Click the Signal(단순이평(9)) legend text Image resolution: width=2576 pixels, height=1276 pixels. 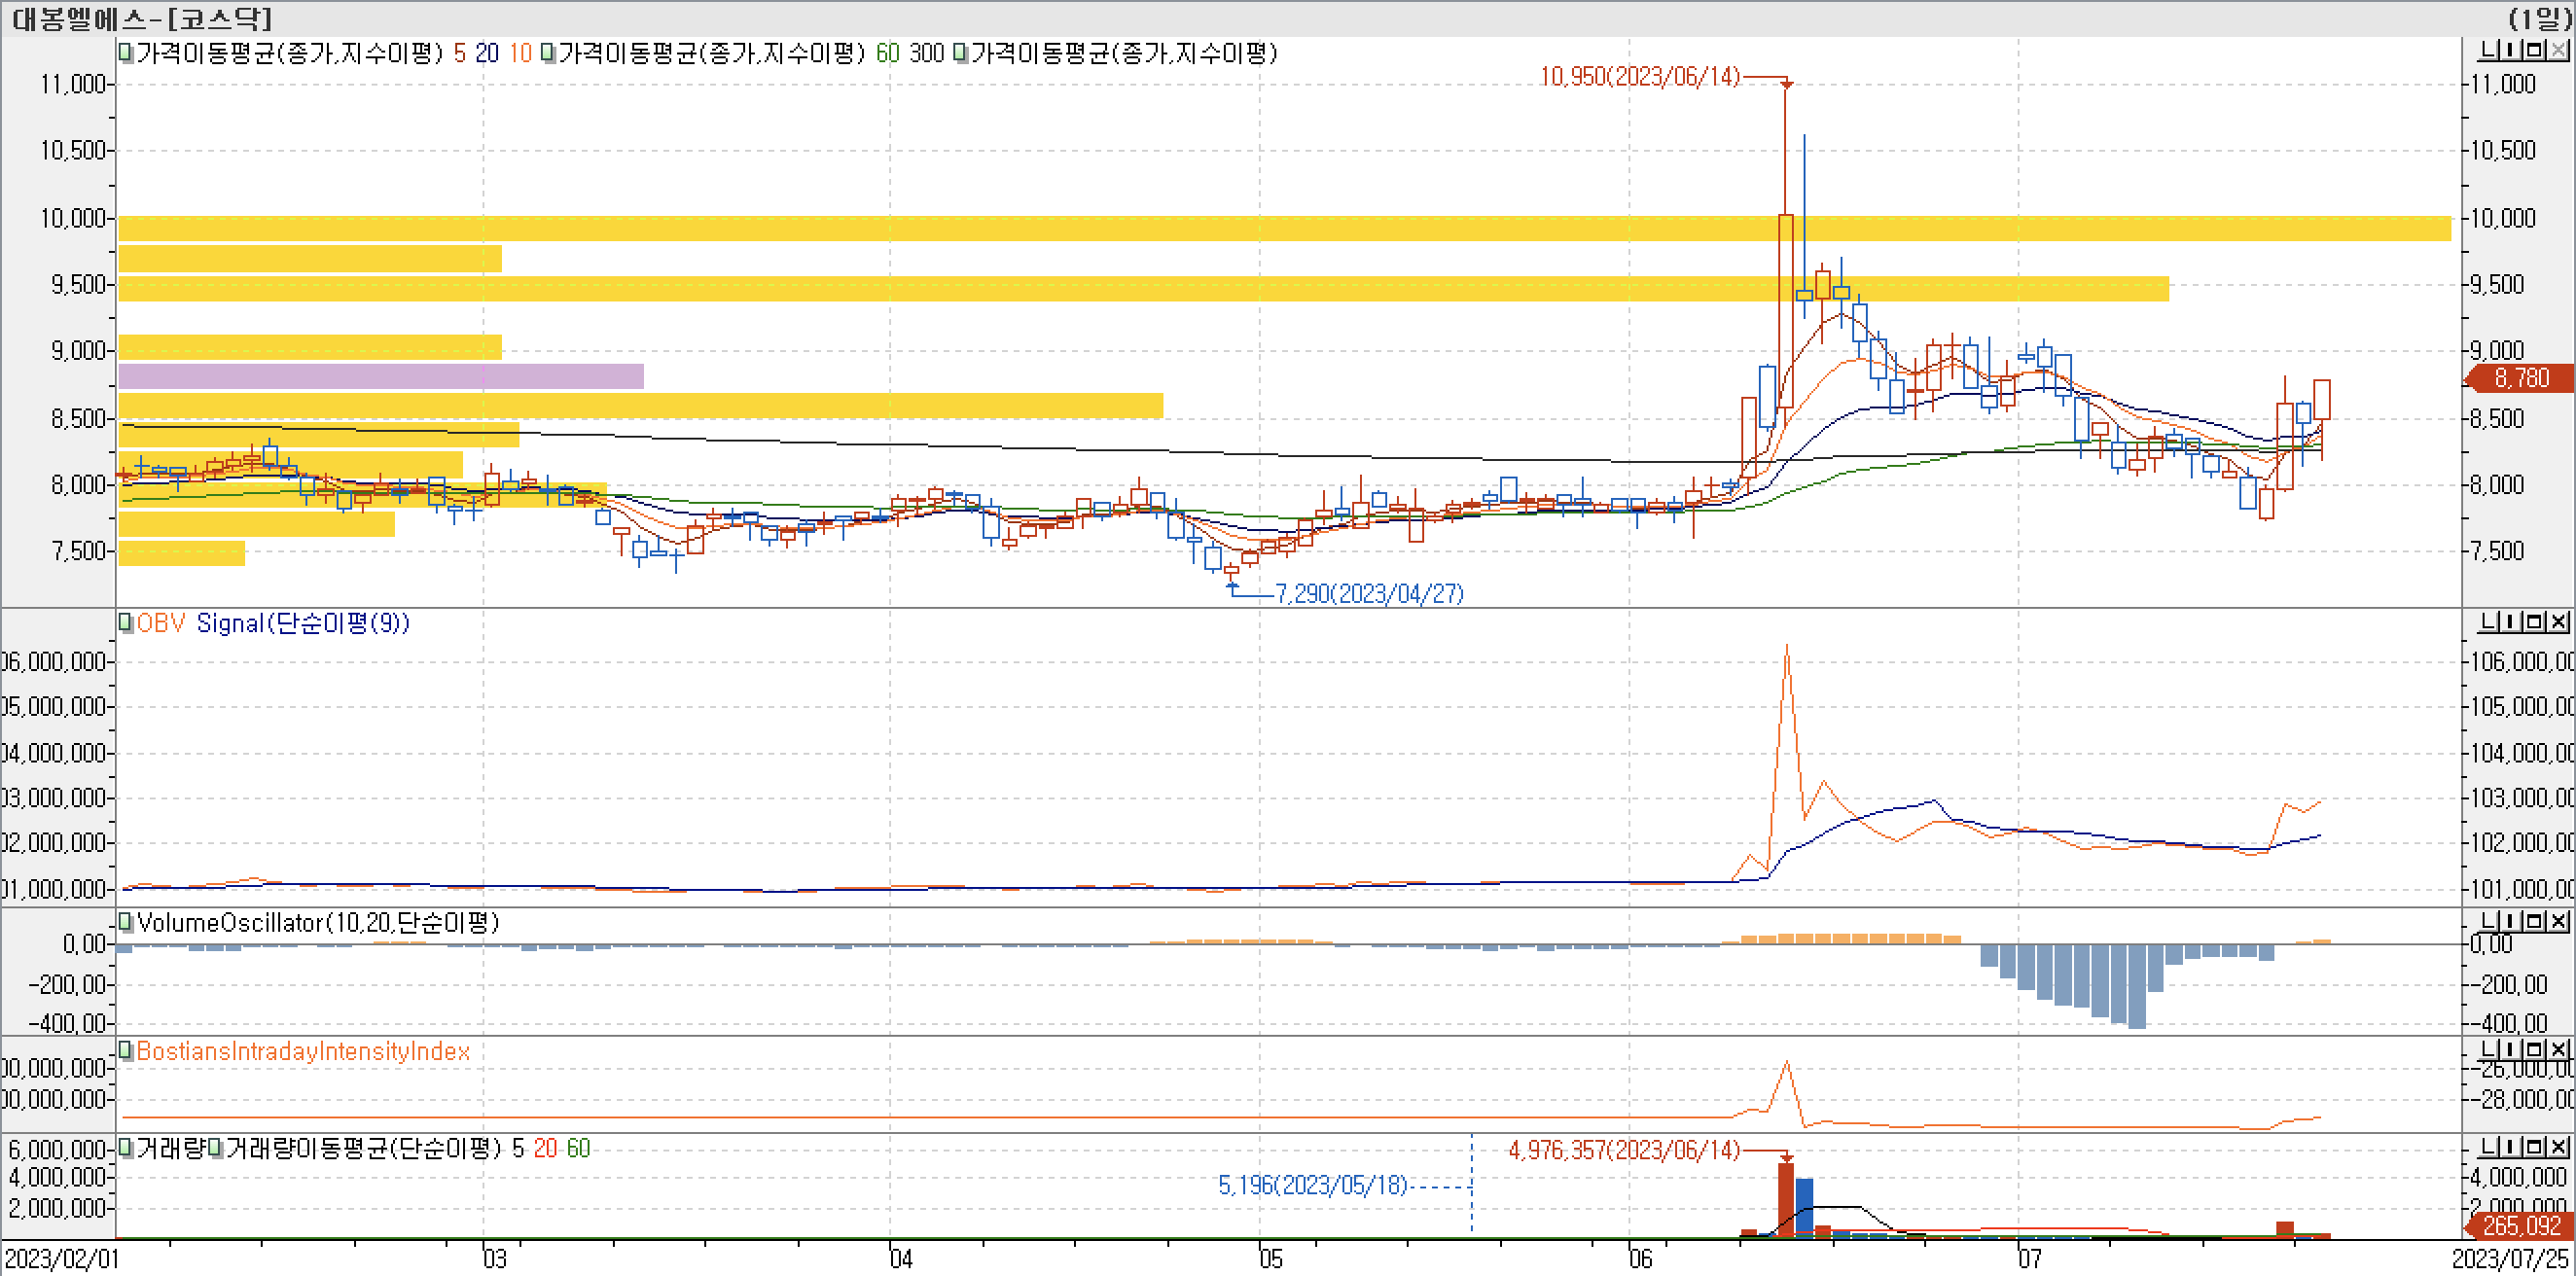click(x=302, y=623)
